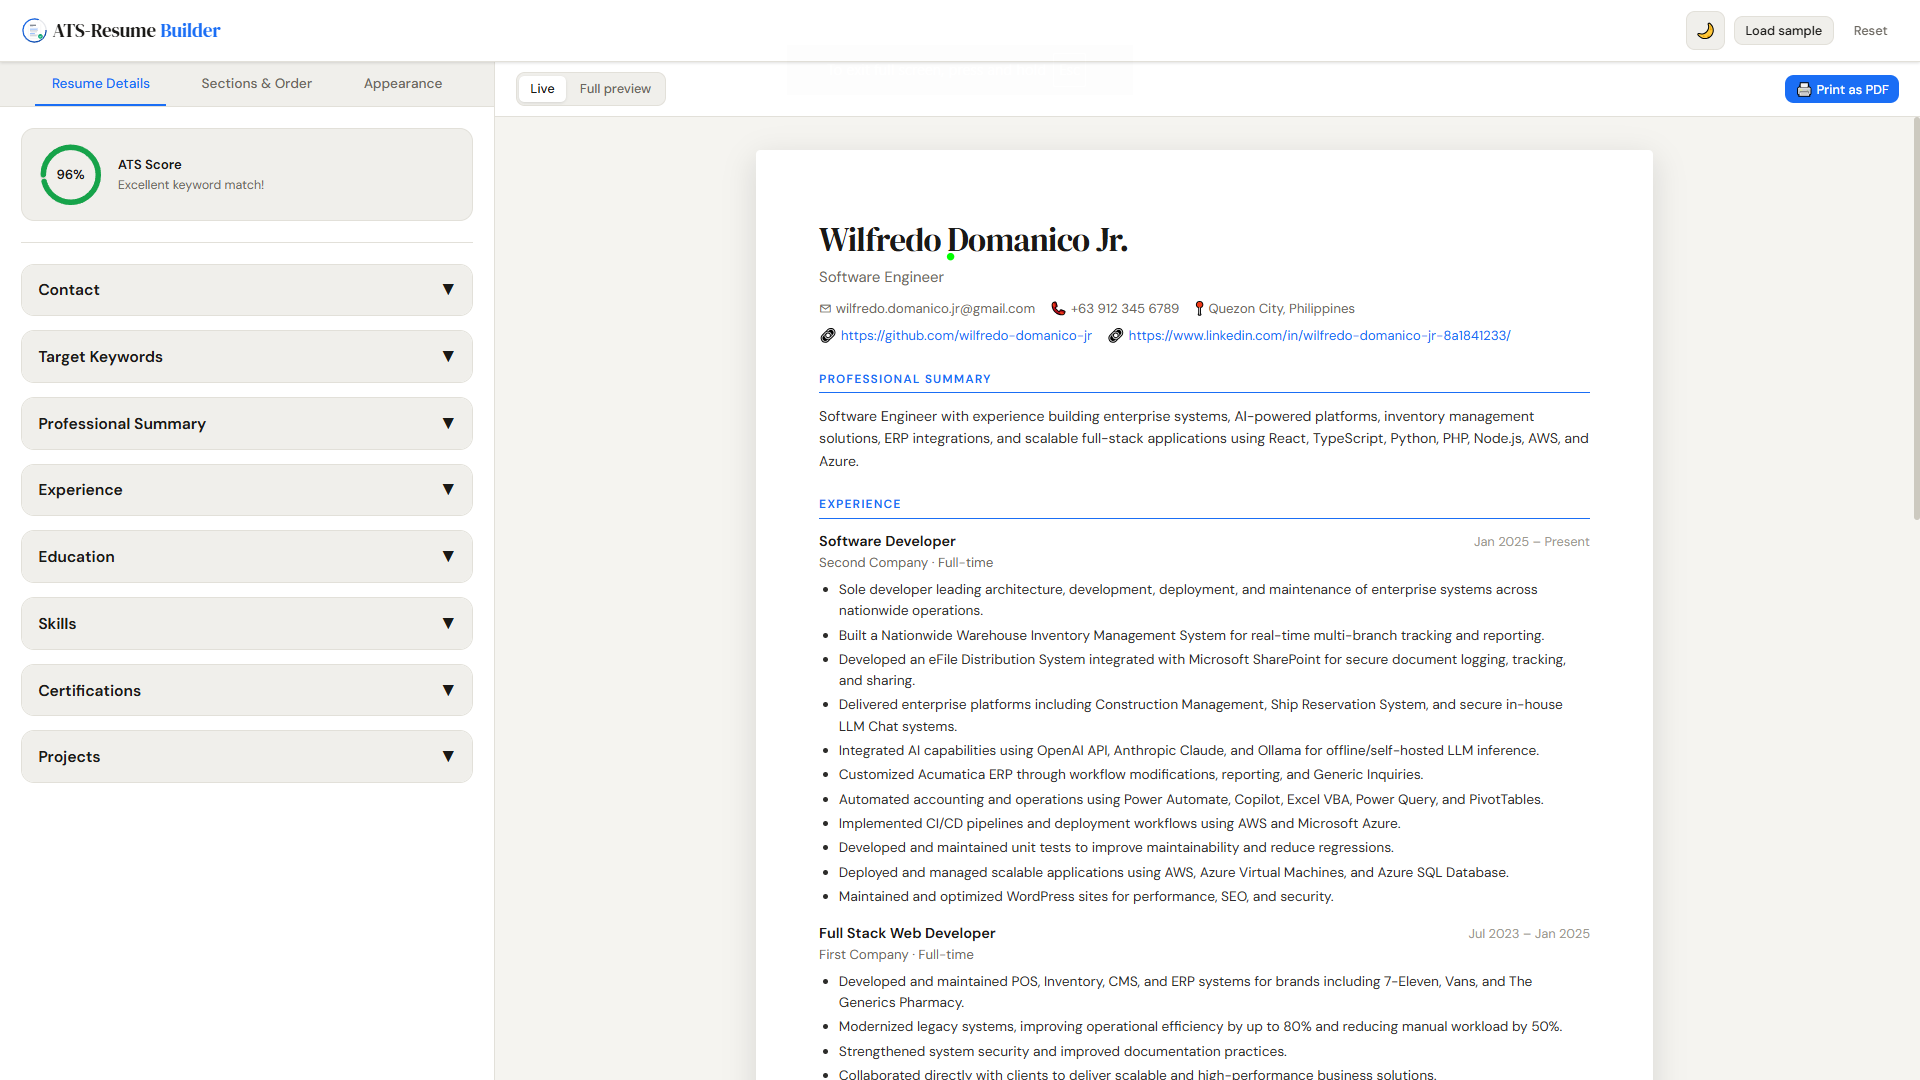1920x1080 pixels.
Task: Open the Sections & Order tab
Action: pyautogui.click(x=257, y=84)
